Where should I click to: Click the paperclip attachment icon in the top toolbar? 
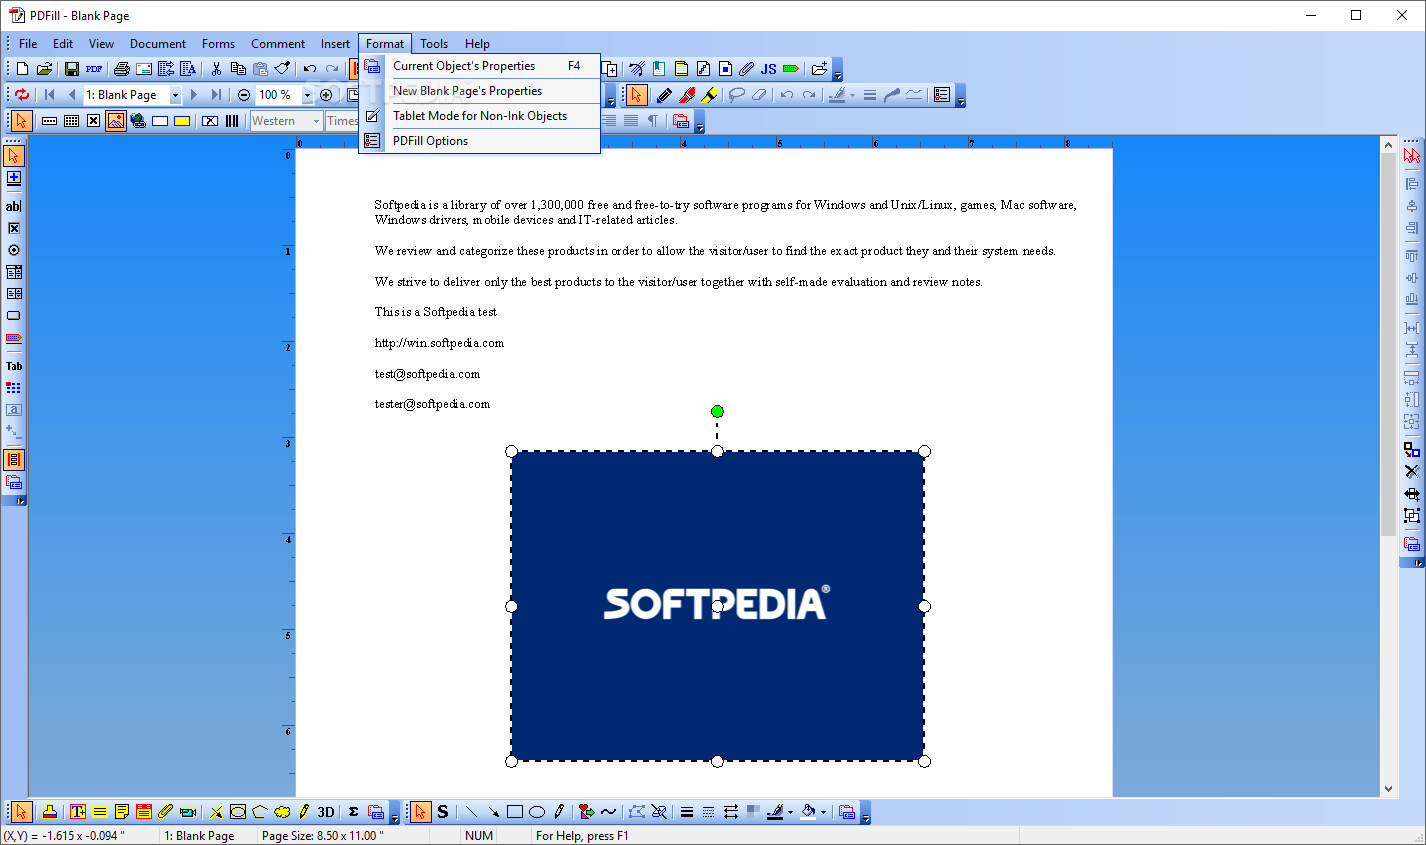[x=746, y=69]
